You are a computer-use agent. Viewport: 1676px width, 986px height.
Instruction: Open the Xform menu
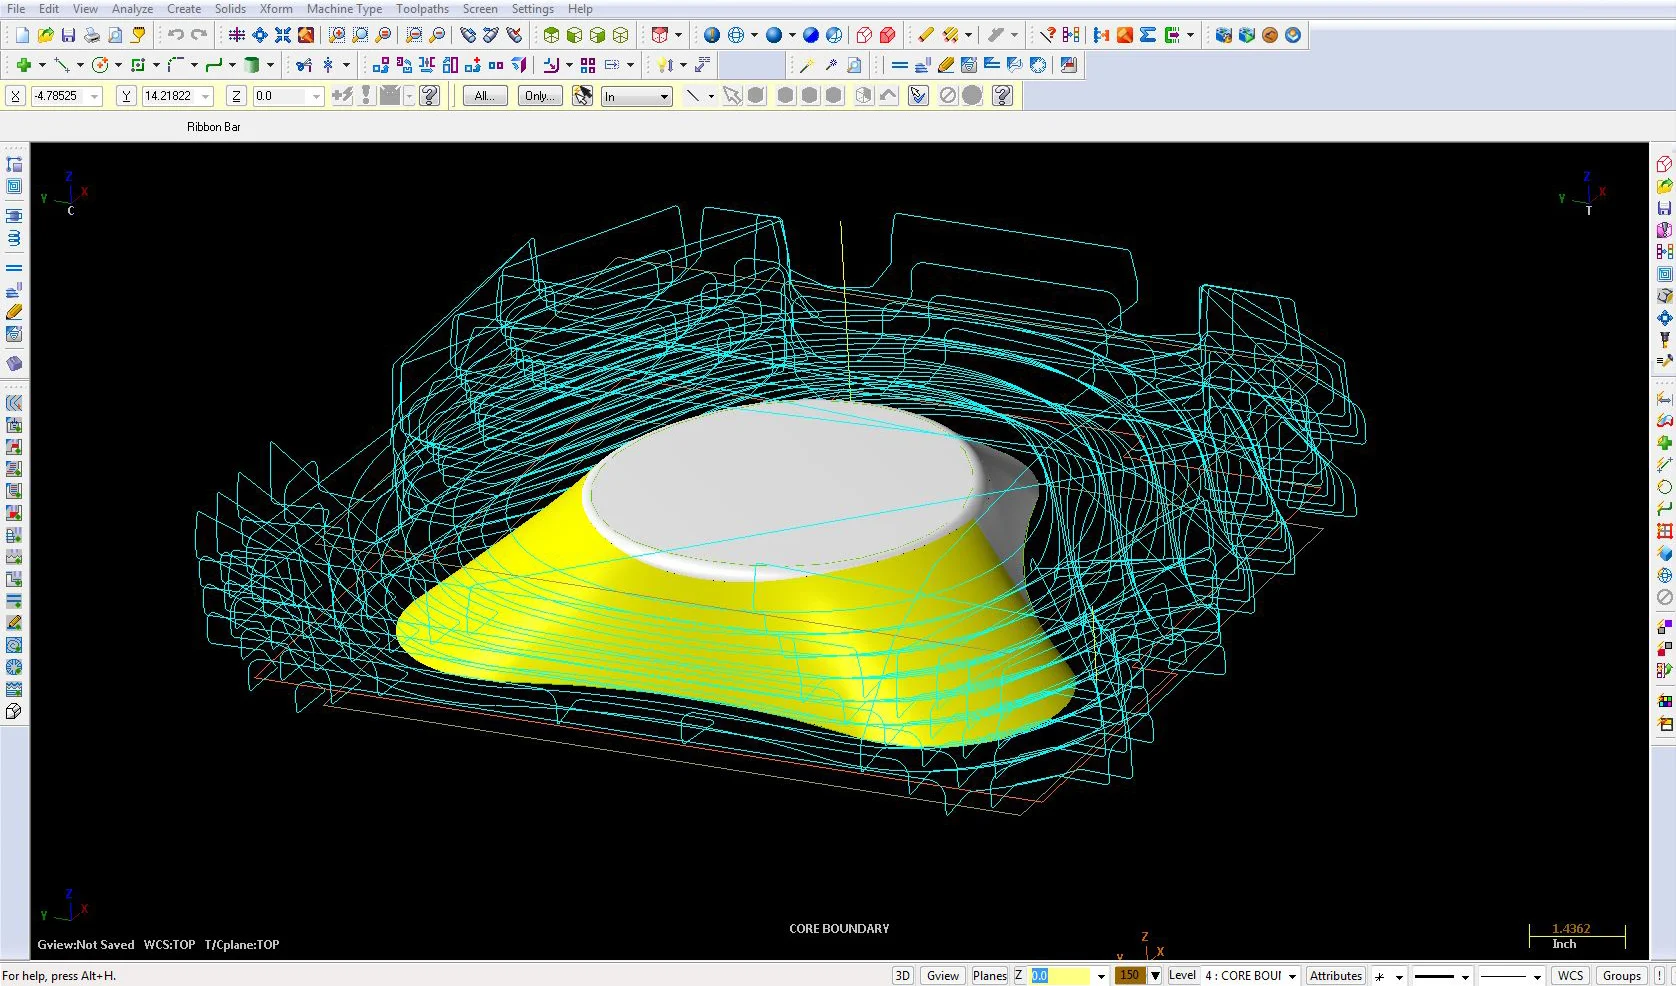(276, 9)
